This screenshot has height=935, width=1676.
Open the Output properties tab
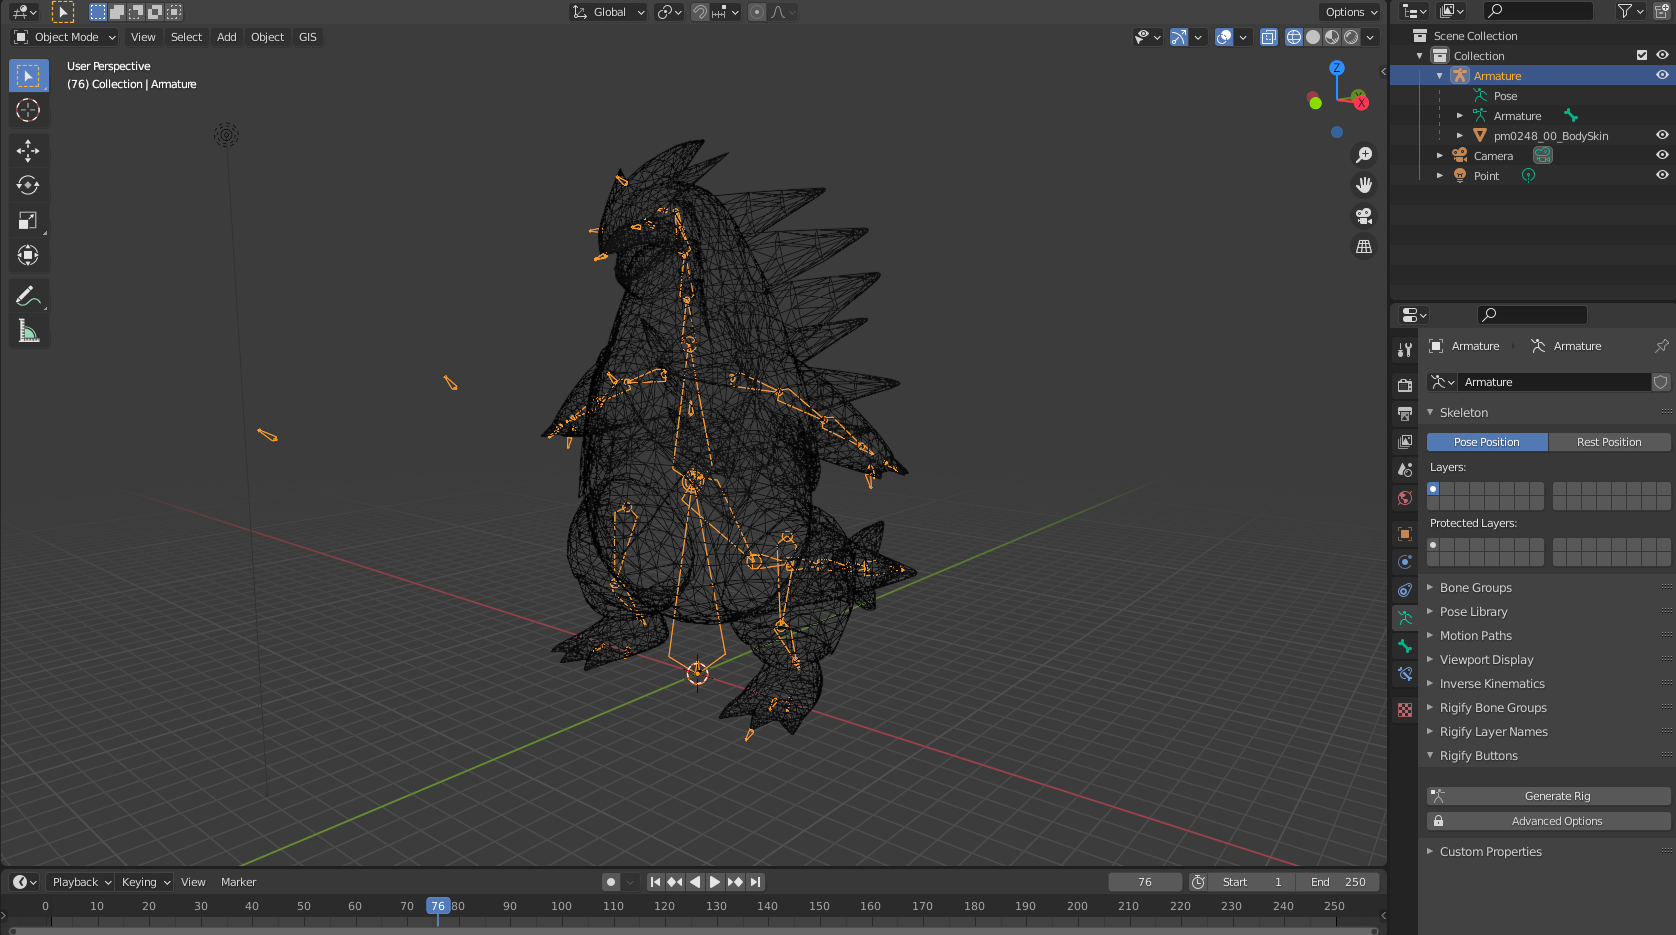click(1405, 413)
